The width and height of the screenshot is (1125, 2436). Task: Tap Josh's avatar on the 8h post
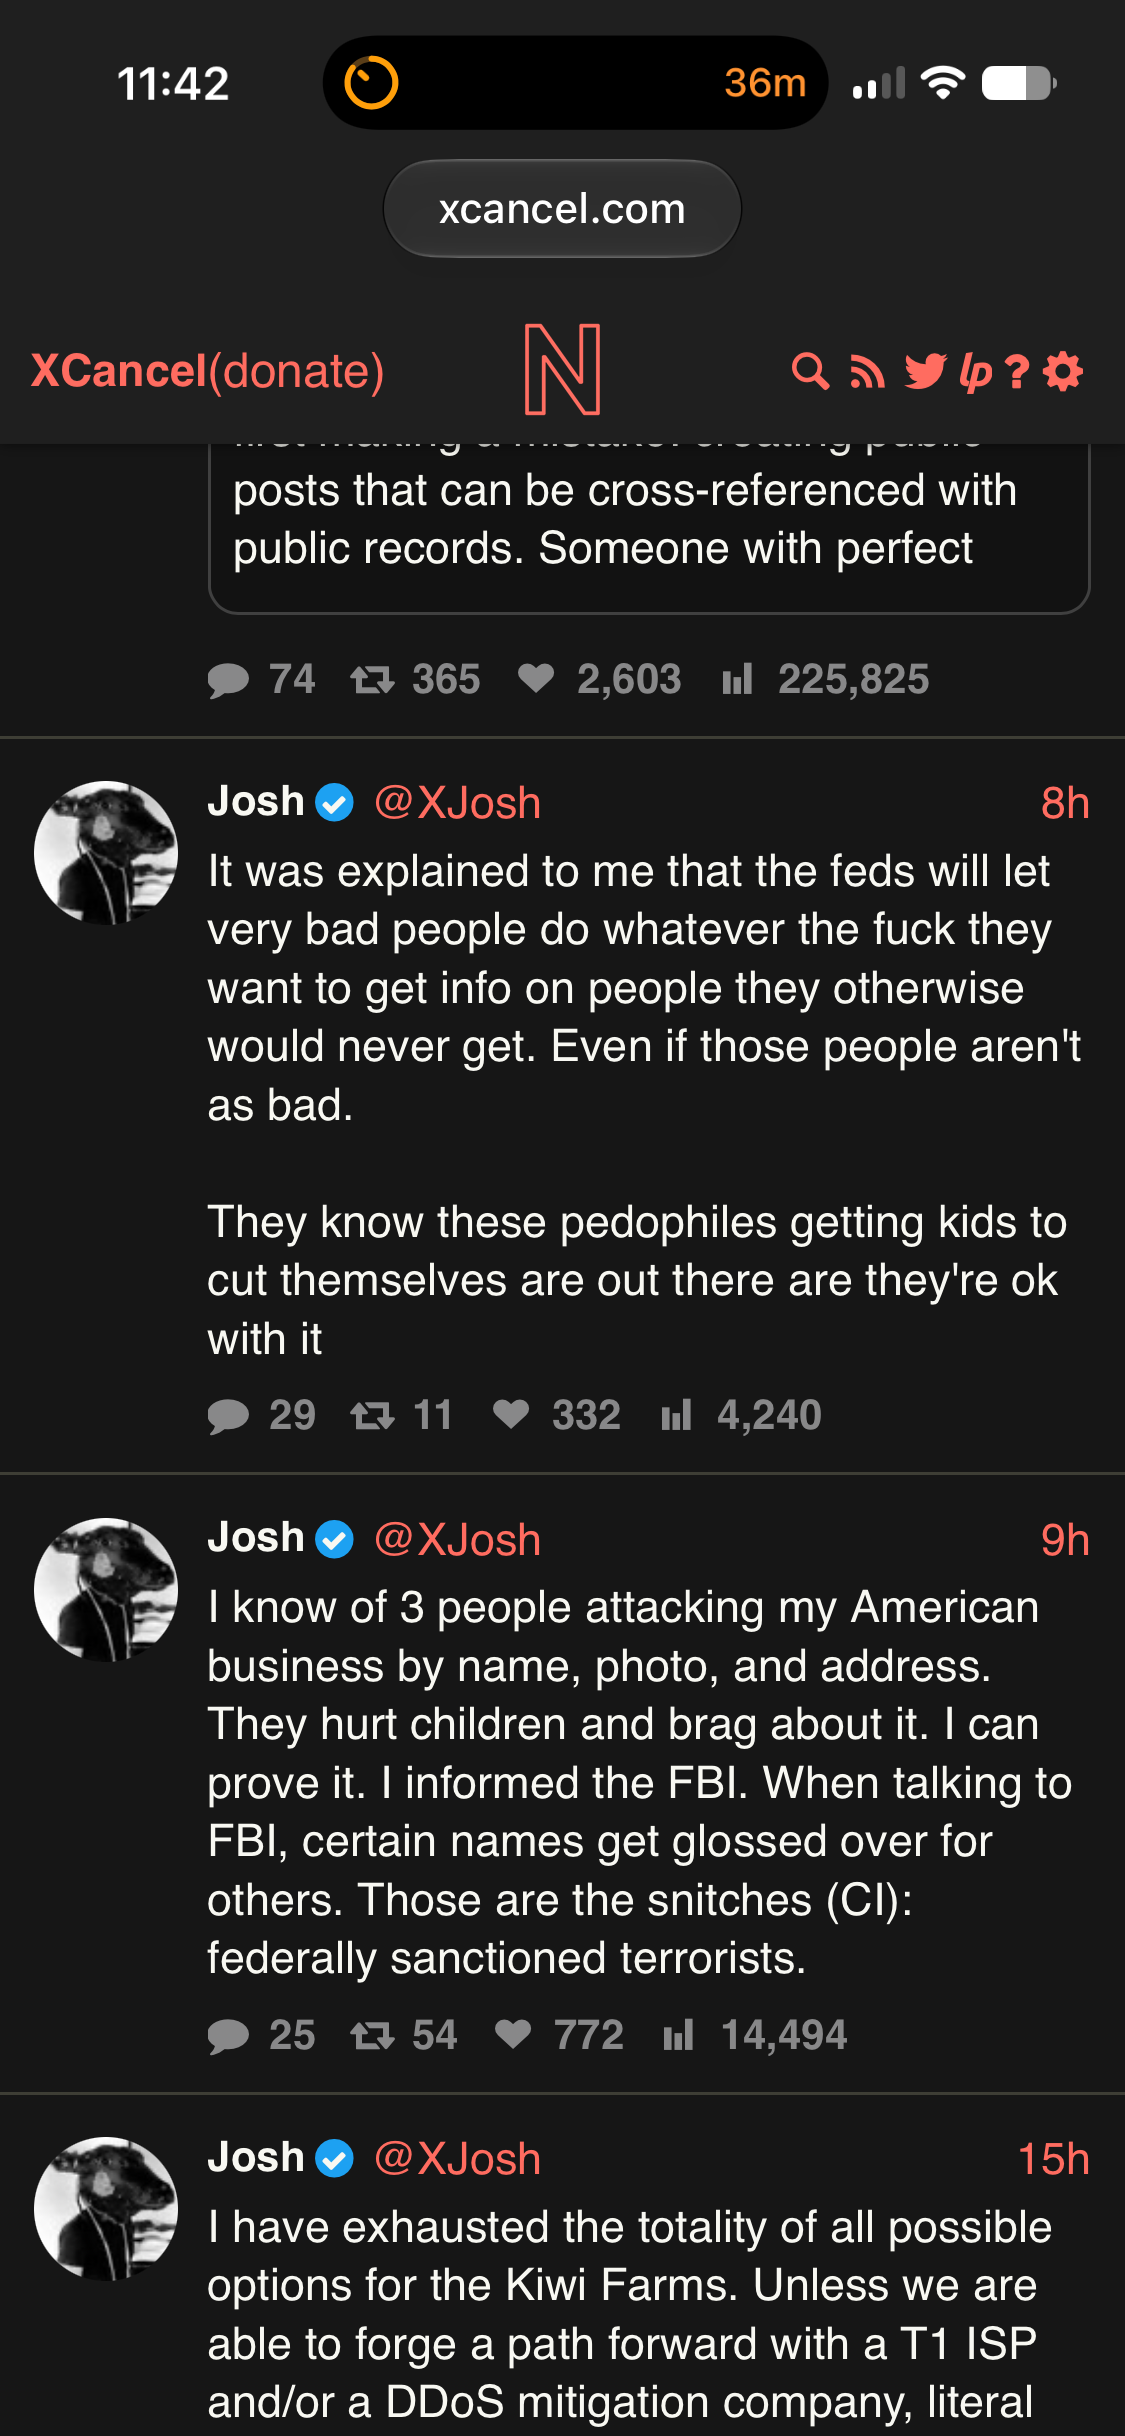pos(106,853)
